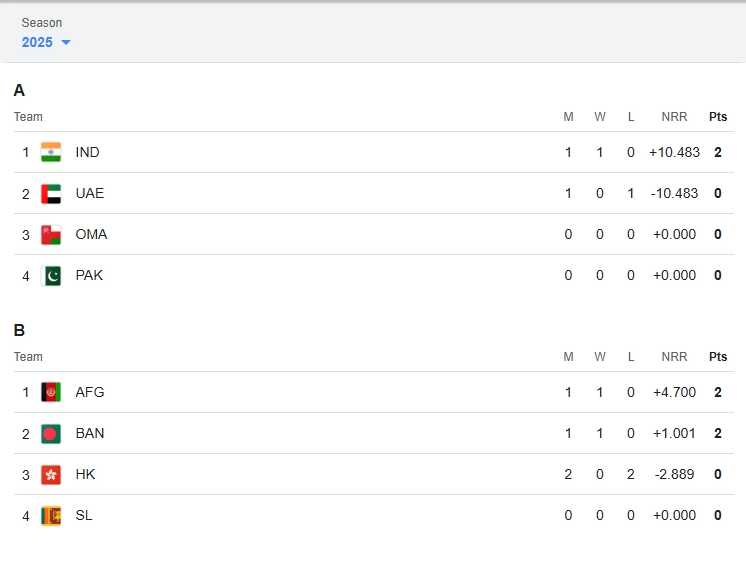Click the India flag icon
Image resolution: width=746 pixels, height=561 pixels.
(x=51, y=152)
